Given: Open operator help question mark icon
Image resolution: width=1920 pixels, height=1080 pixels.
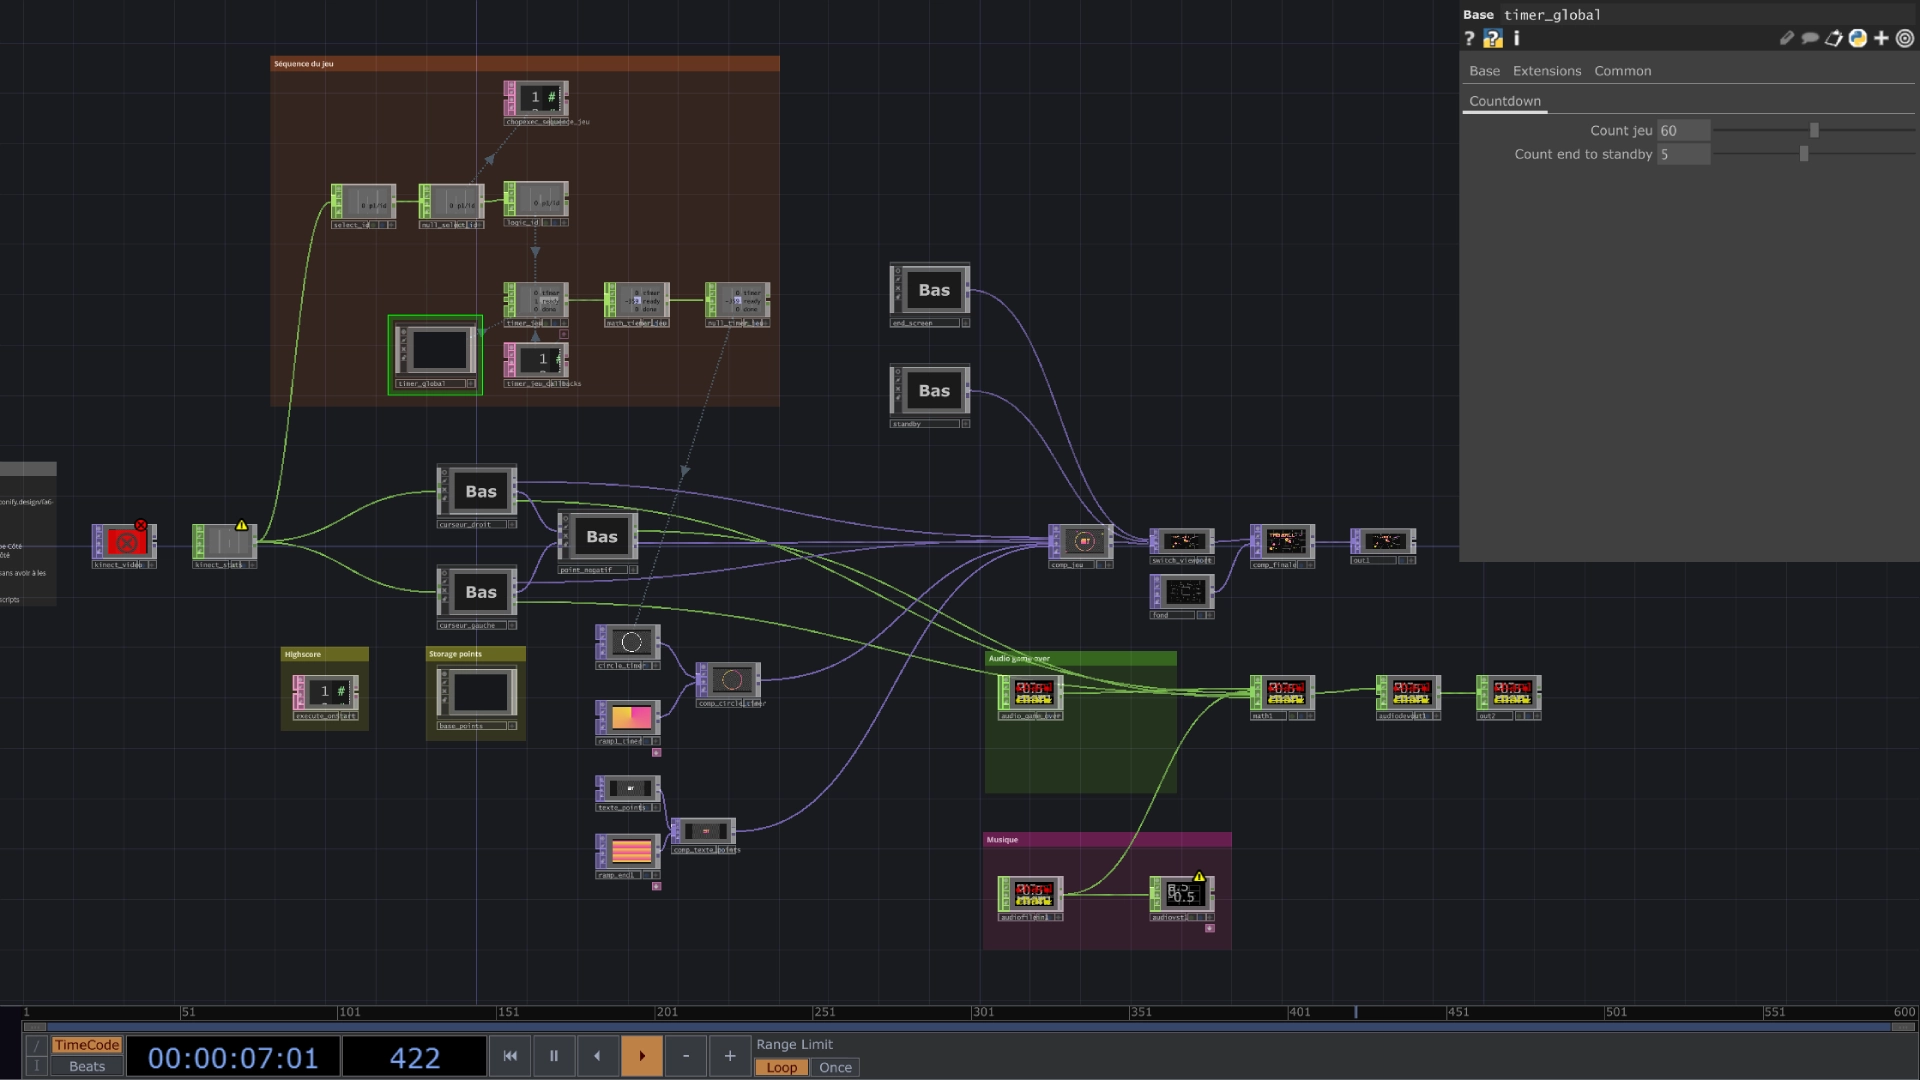Looking at the screenshot, I should pyautogui.click(x=1469, y=38).
